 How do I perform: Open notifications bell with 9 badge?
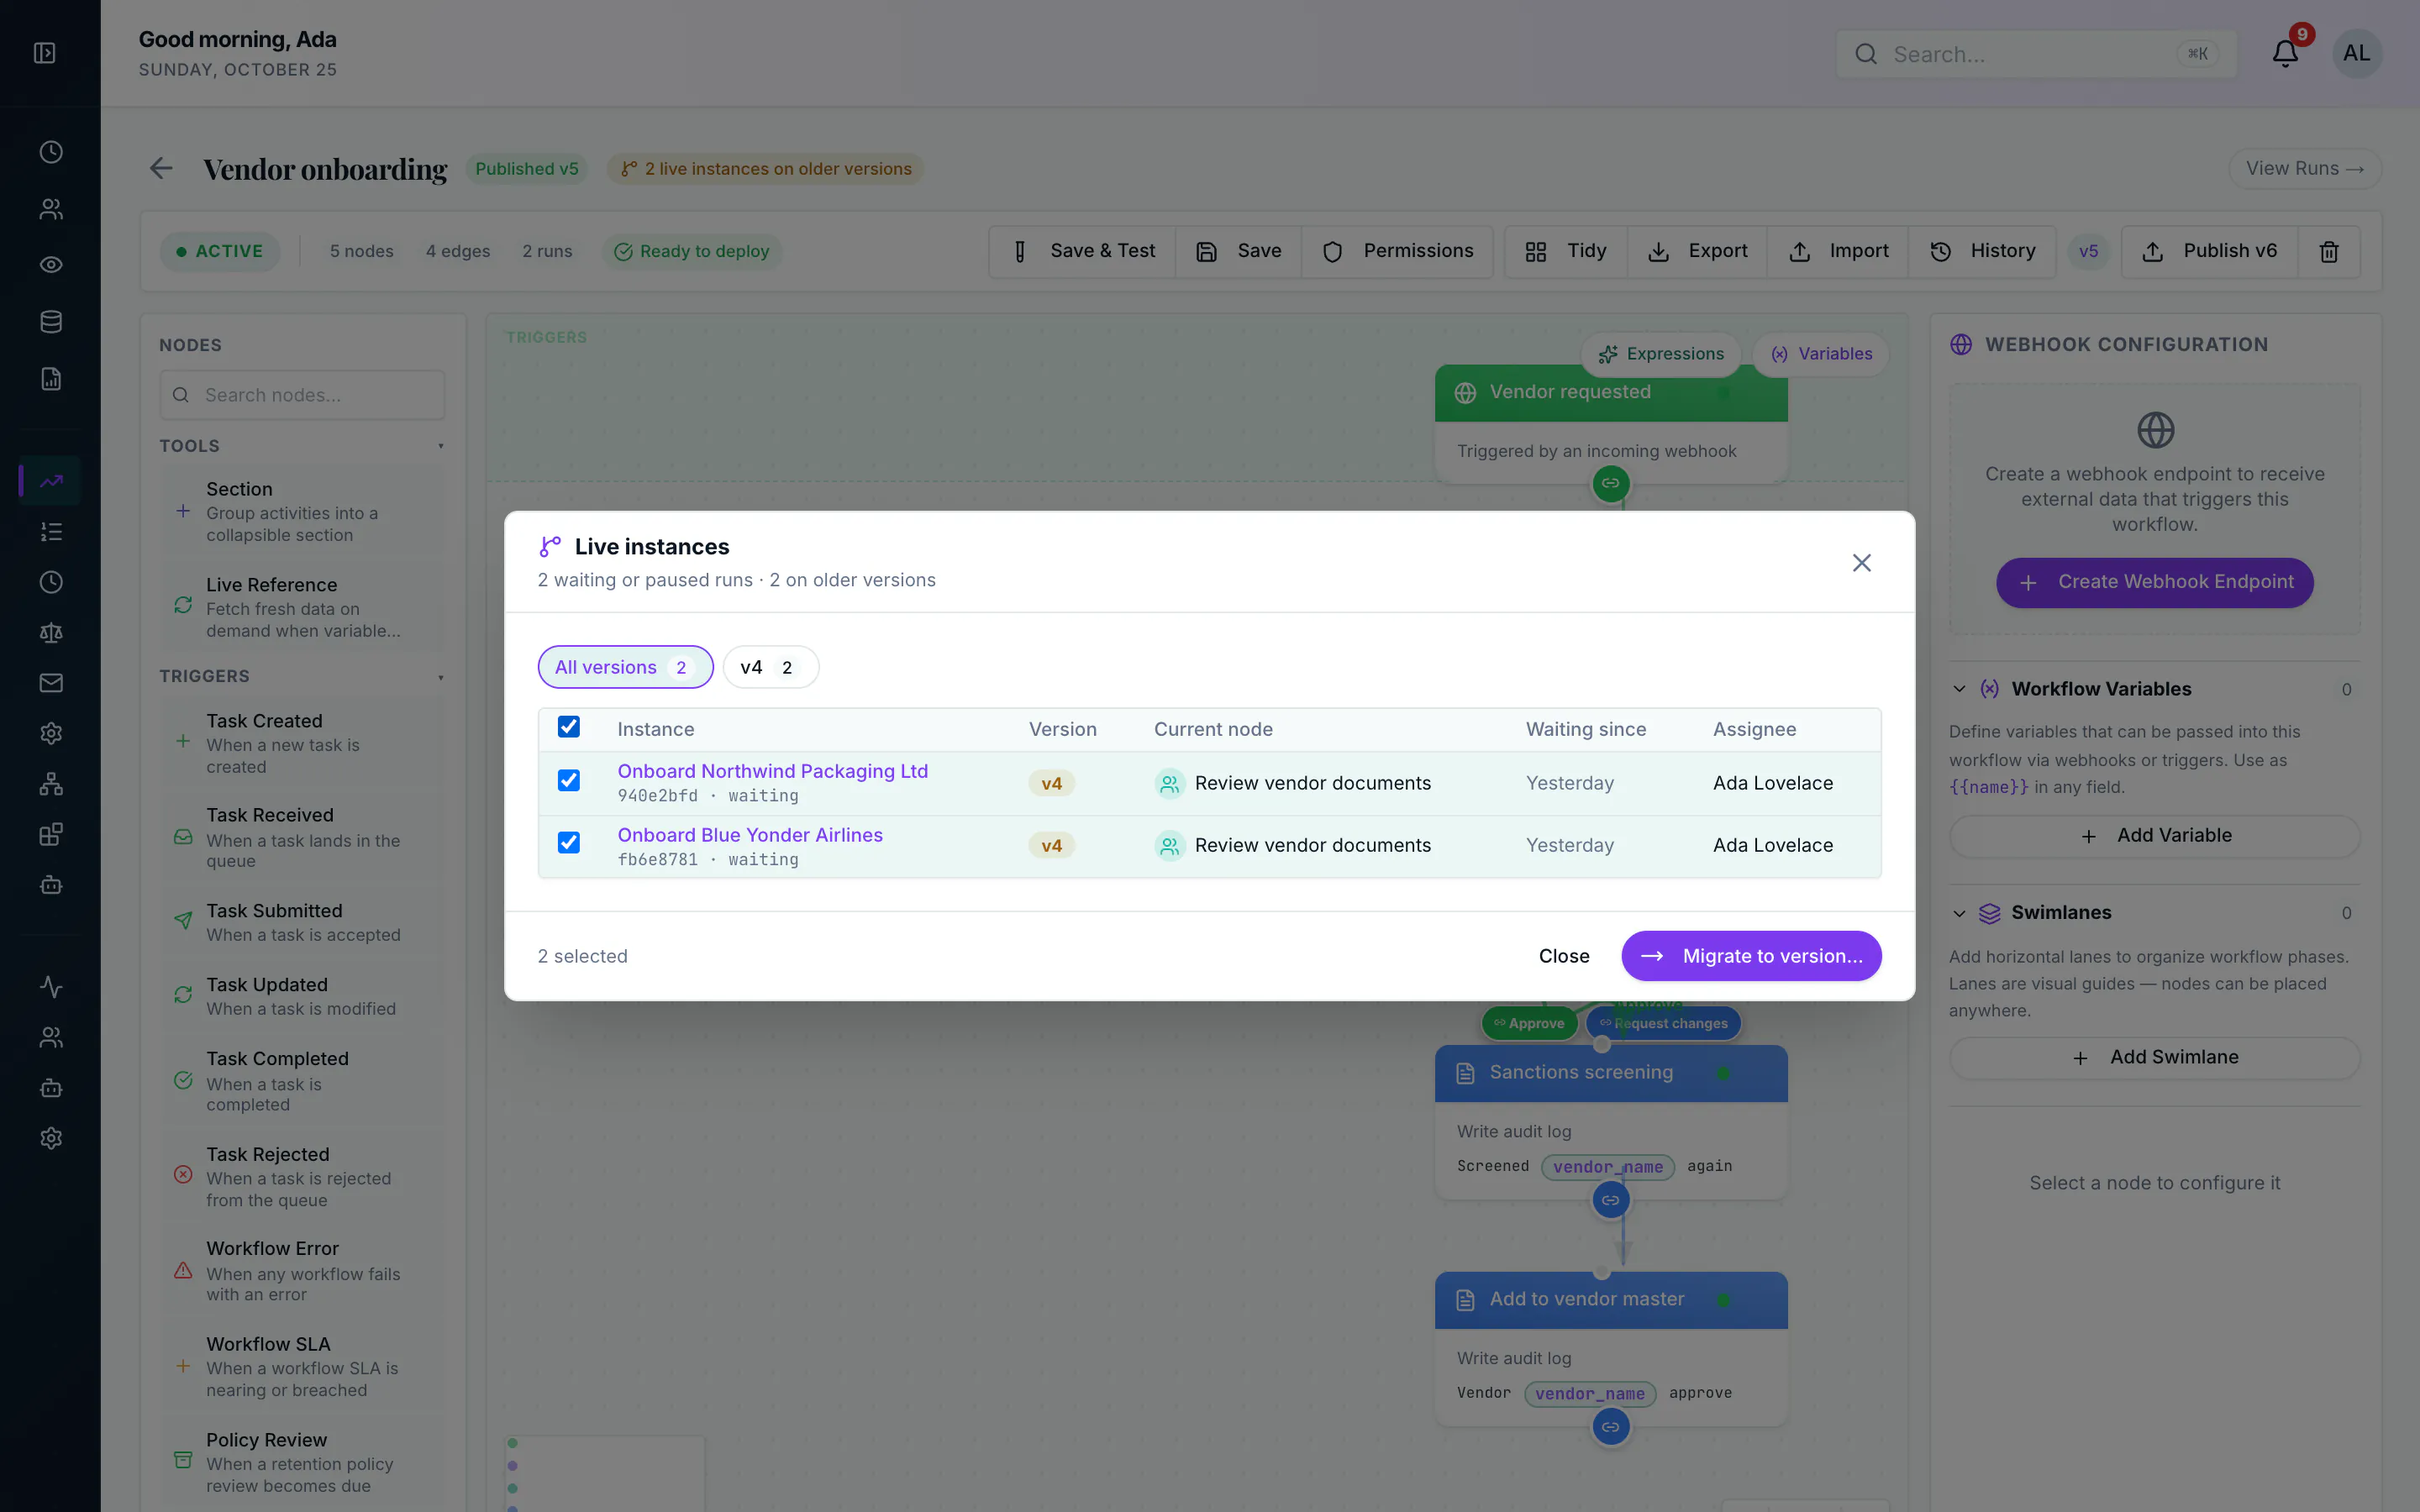pos(2285,53)
